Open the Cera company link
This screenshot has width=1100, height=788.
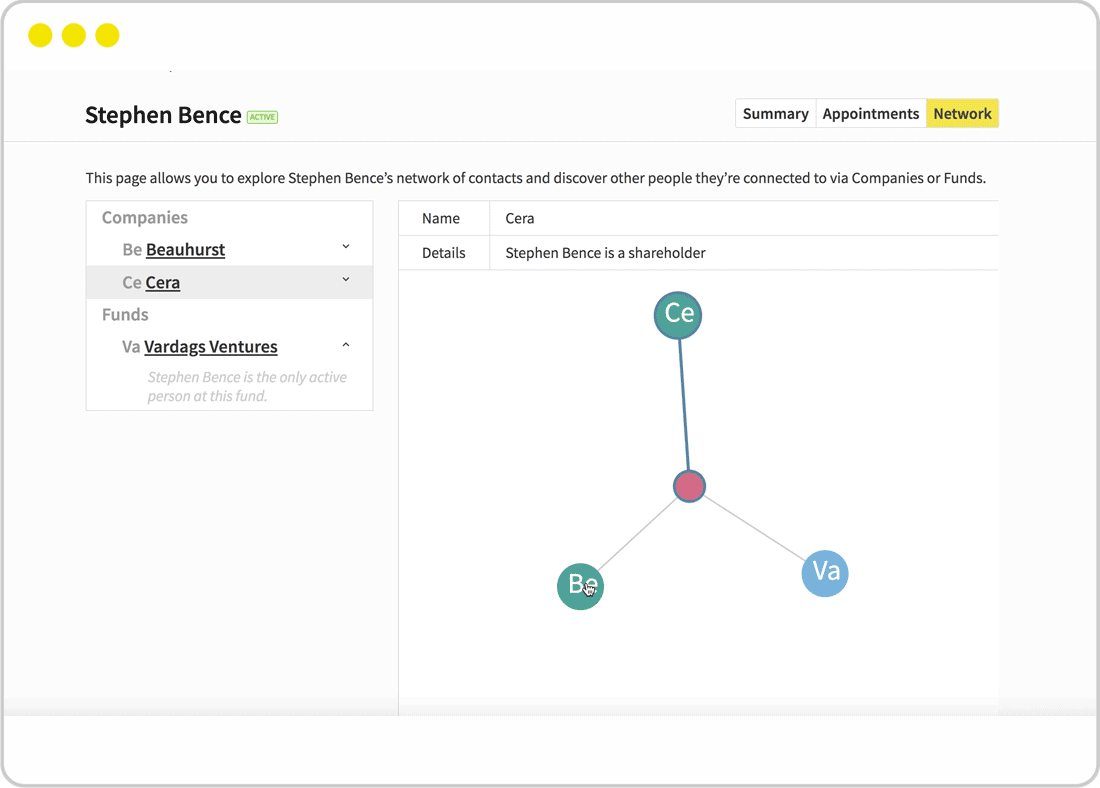[163, 283]
